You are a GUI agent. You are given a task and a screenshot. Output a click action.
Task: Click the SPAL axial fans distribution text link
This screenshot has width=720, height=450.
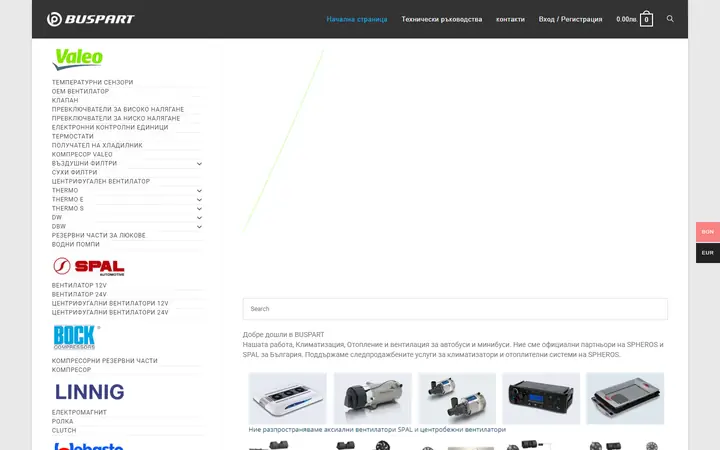click(377, 430)
